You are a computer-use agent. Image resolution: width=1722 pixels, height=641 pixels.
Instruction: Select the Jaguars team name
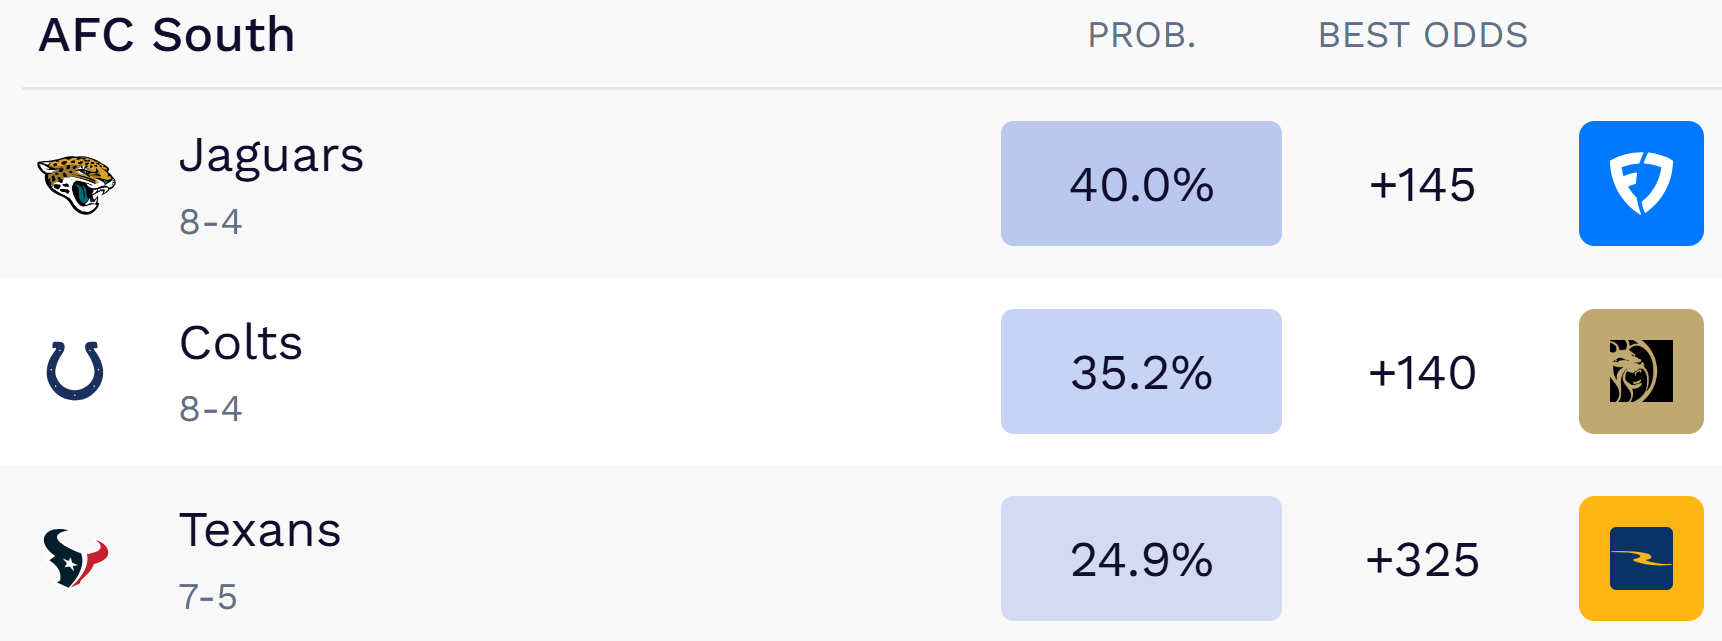[271, 156]
